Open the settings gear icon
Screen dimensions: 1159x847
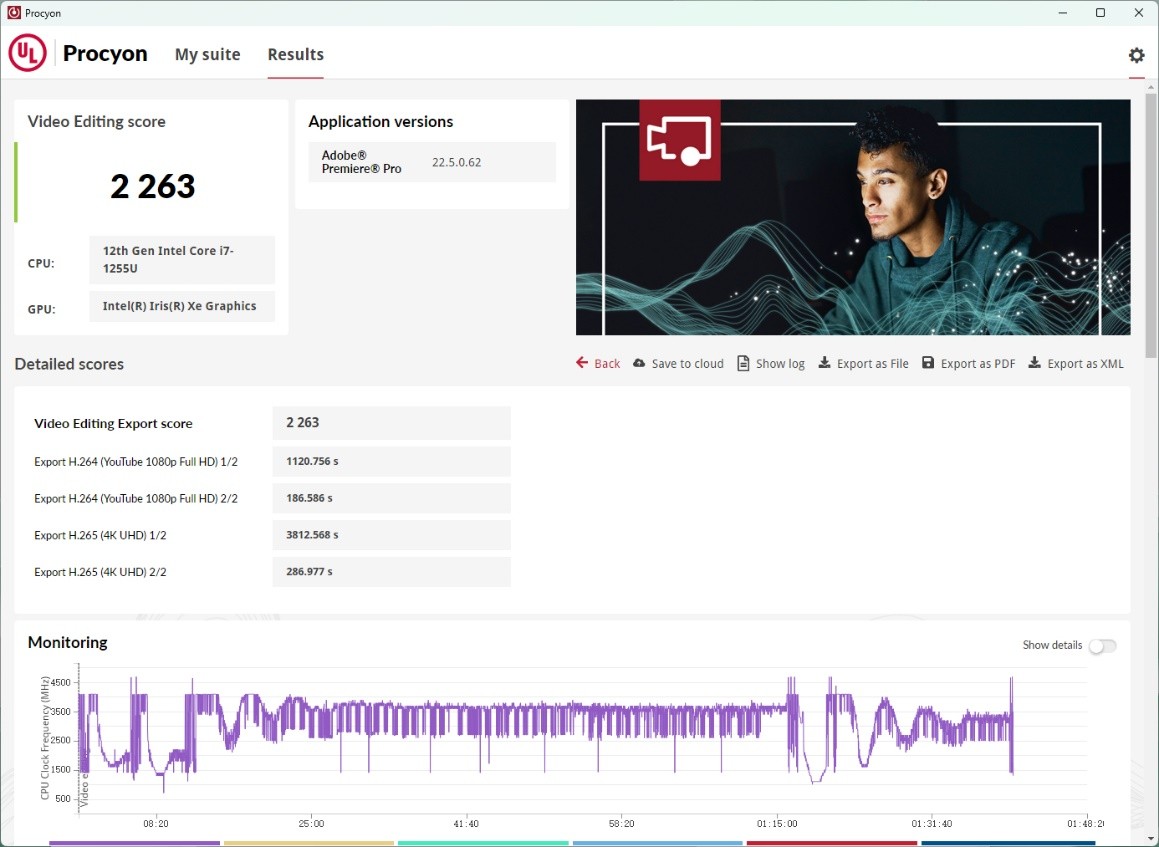point(1136,55)
